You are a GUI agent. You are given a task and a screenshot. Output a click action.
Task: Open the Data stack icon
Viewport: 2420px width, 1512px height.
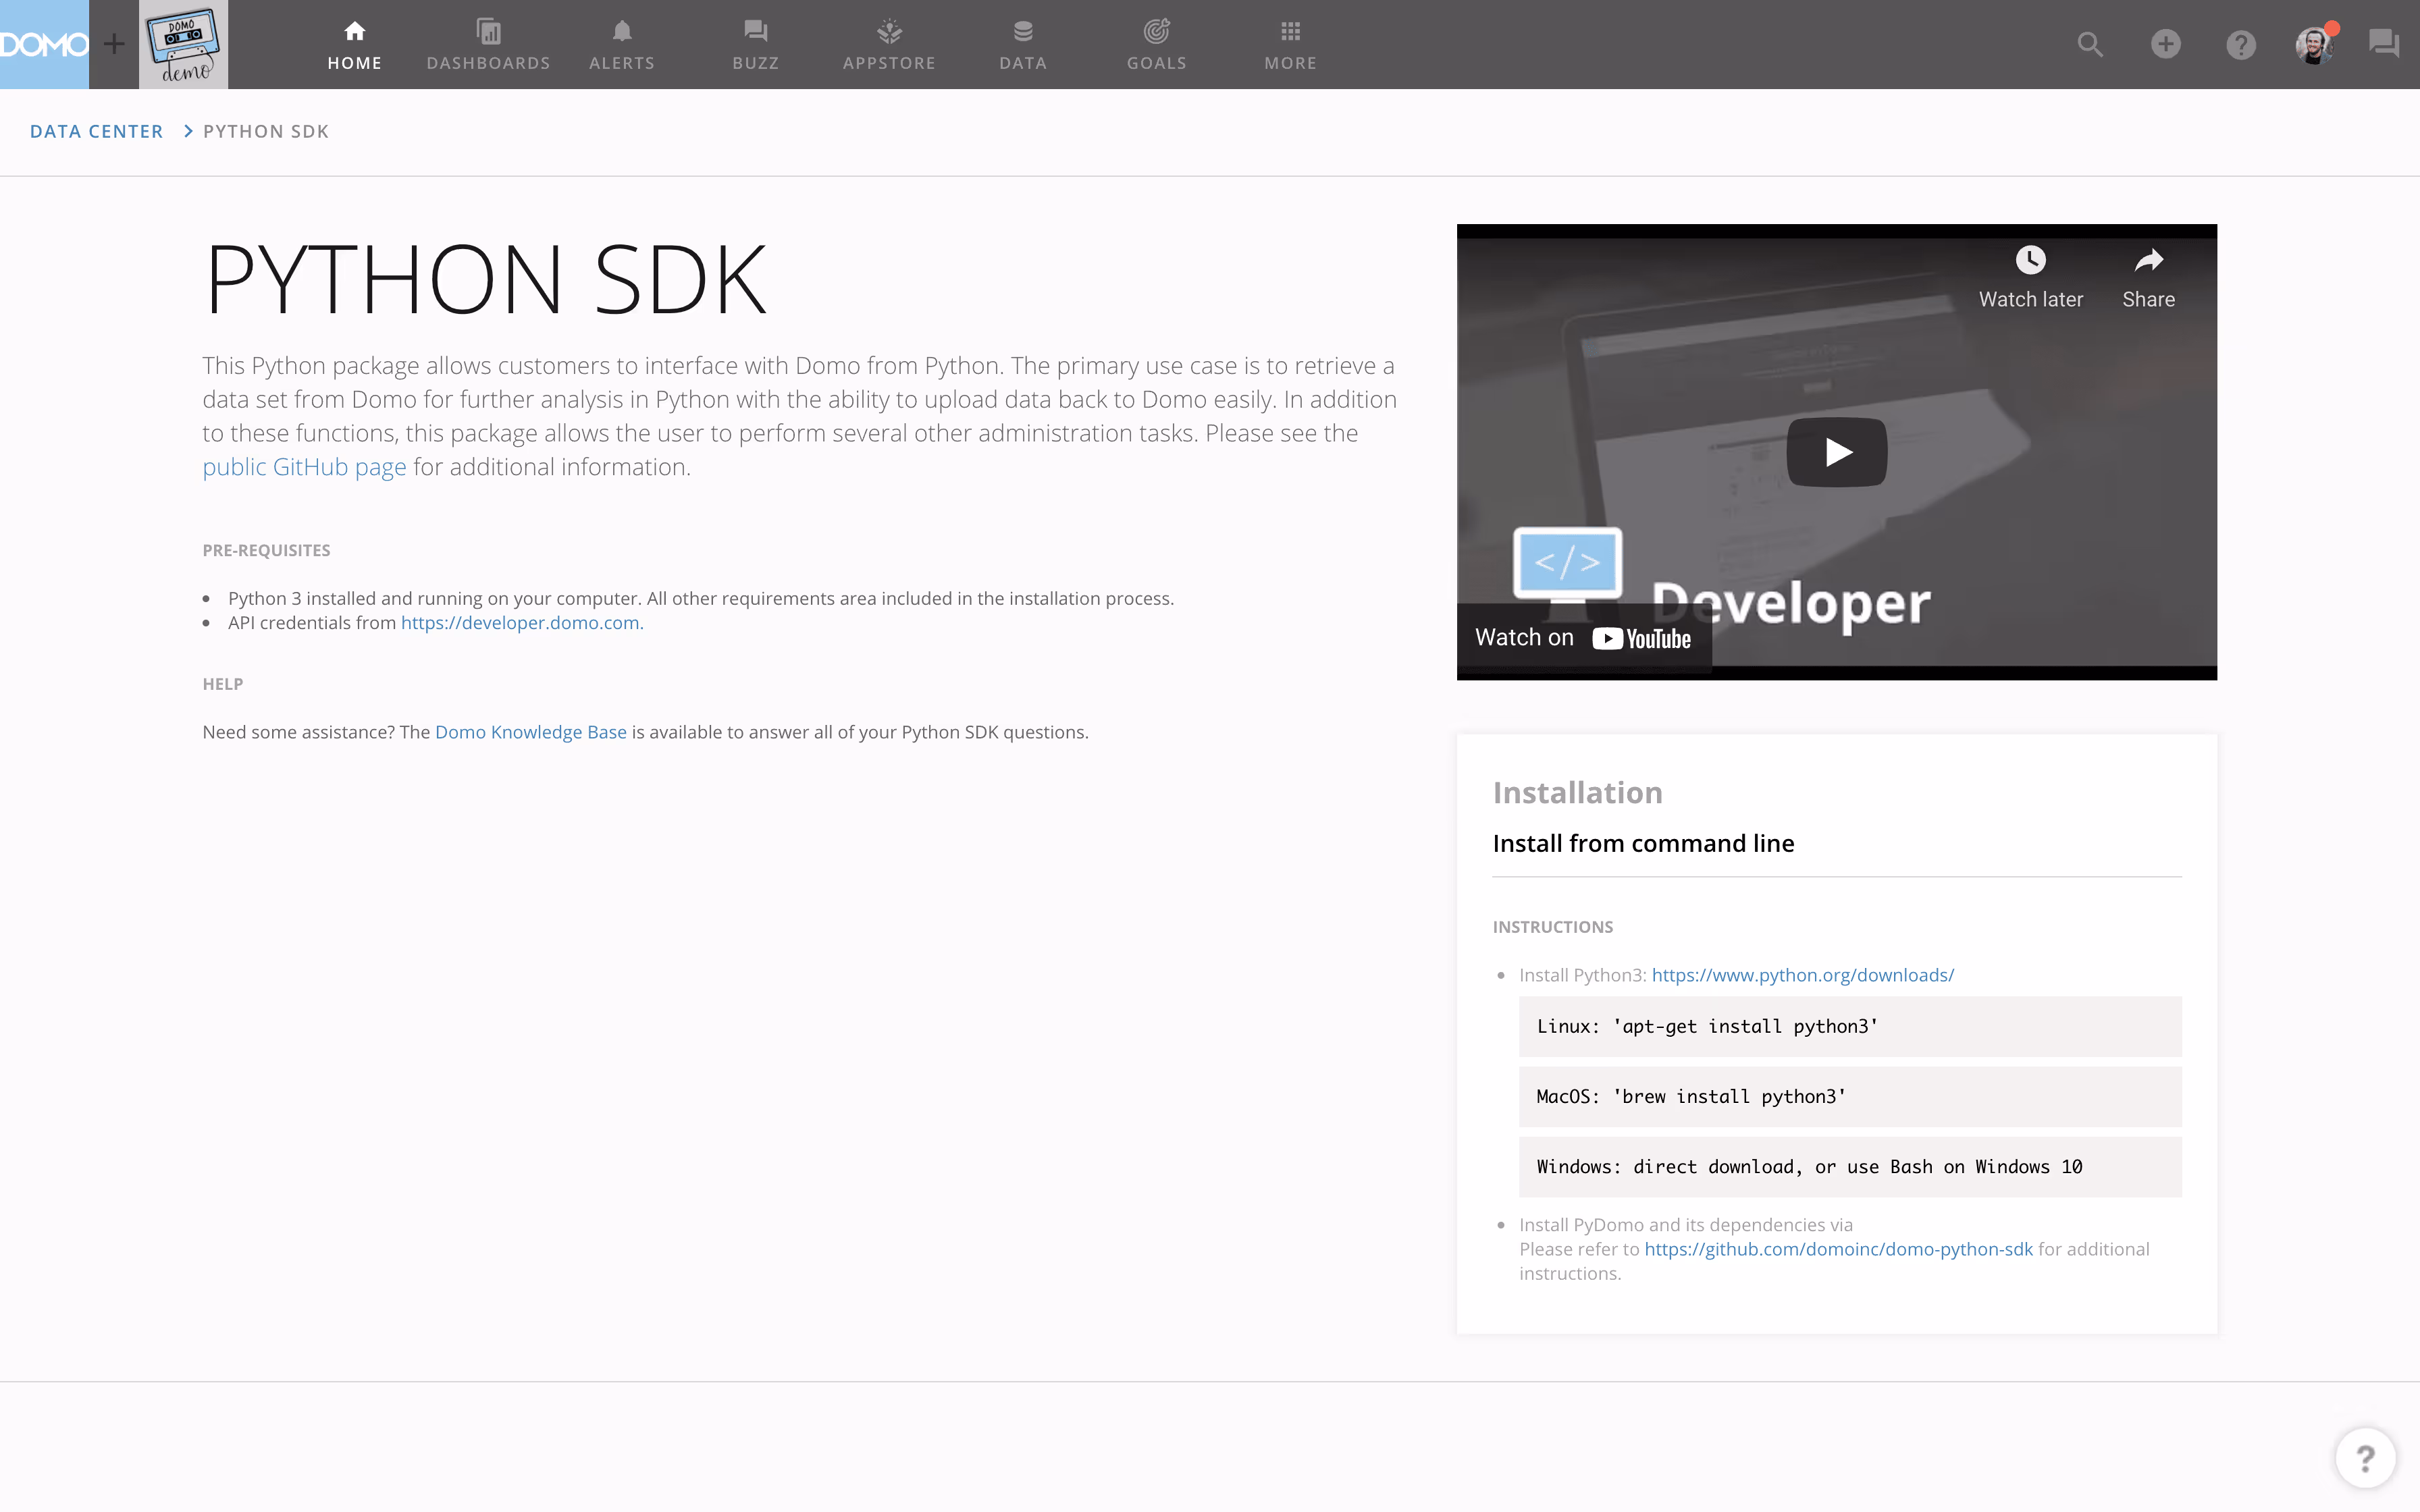click(1022, 45)
